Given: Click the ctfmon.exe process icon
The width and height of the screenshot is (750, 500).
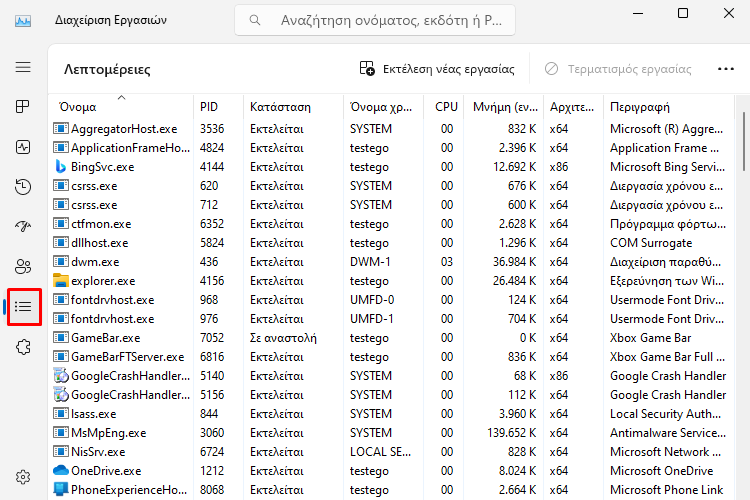Looking at the screenshot, I should (x=61, y=223).
